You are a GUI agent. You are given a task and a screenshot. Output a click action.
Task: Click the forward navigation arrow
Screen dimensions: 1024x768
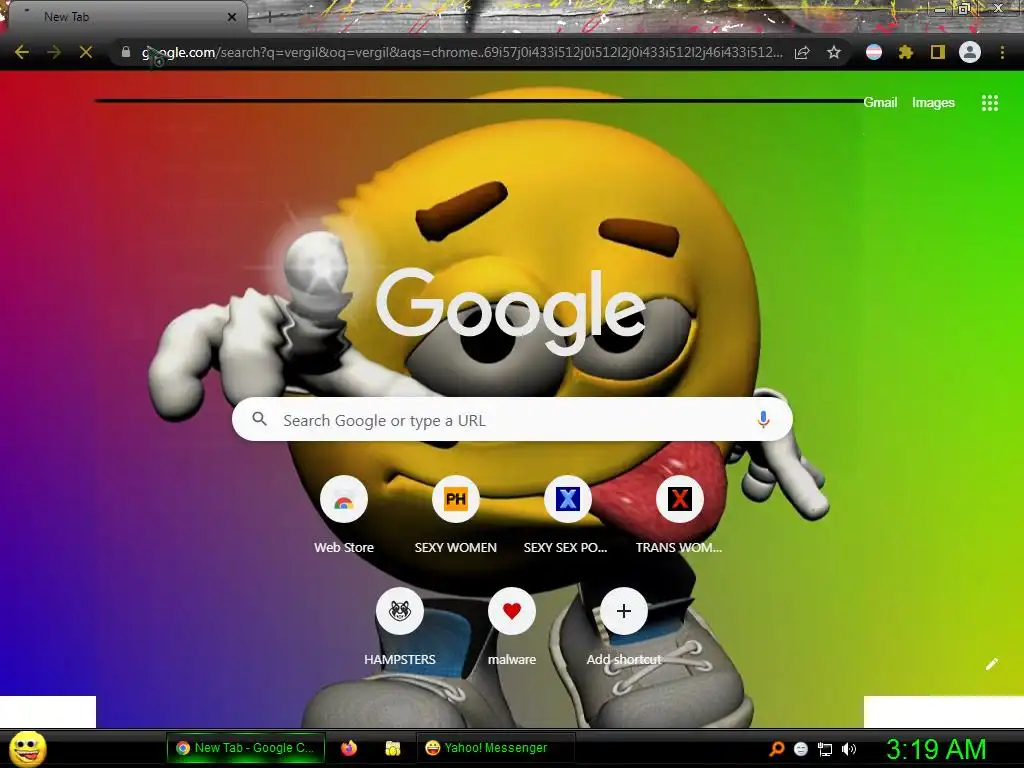[54, 52]
